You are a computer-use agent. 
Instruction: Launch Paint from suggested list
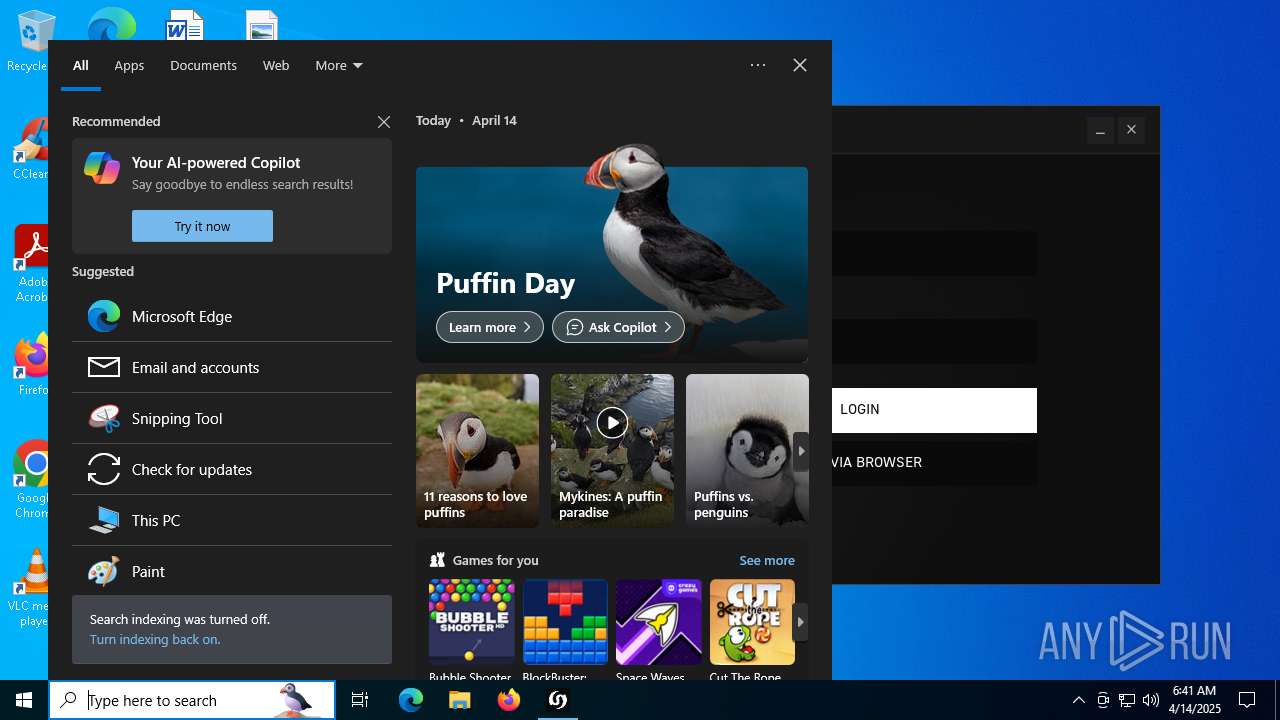click(x=232, y=571)
